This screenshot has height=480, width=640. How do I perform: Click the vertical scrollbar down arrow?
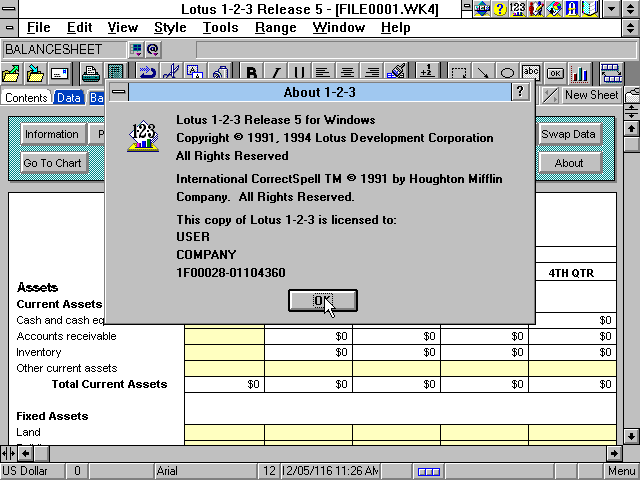coord(631,436)
